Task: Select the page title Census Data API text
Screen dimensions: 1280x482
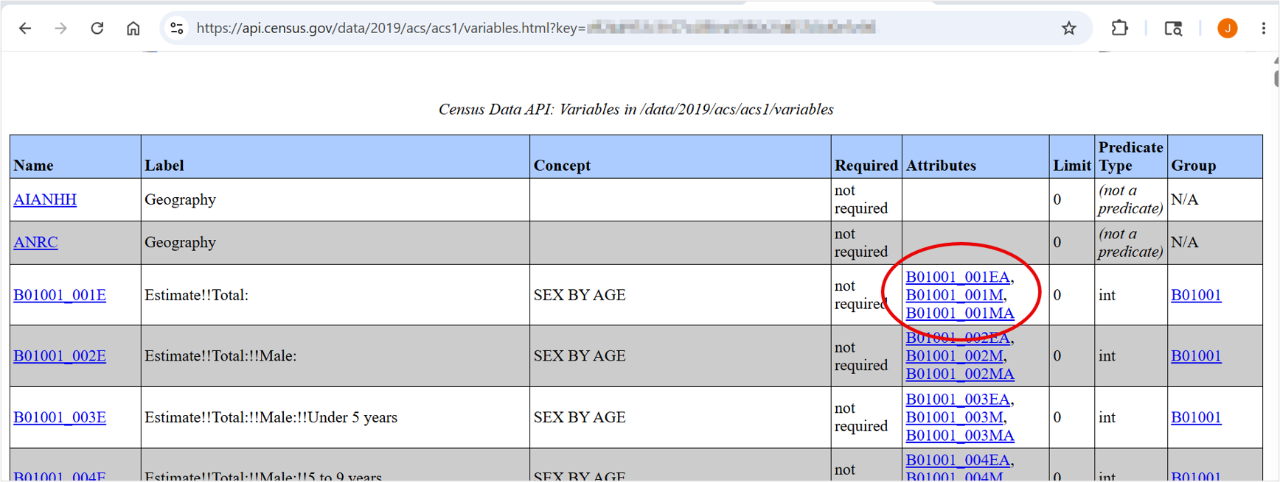Action: point(636,109)
